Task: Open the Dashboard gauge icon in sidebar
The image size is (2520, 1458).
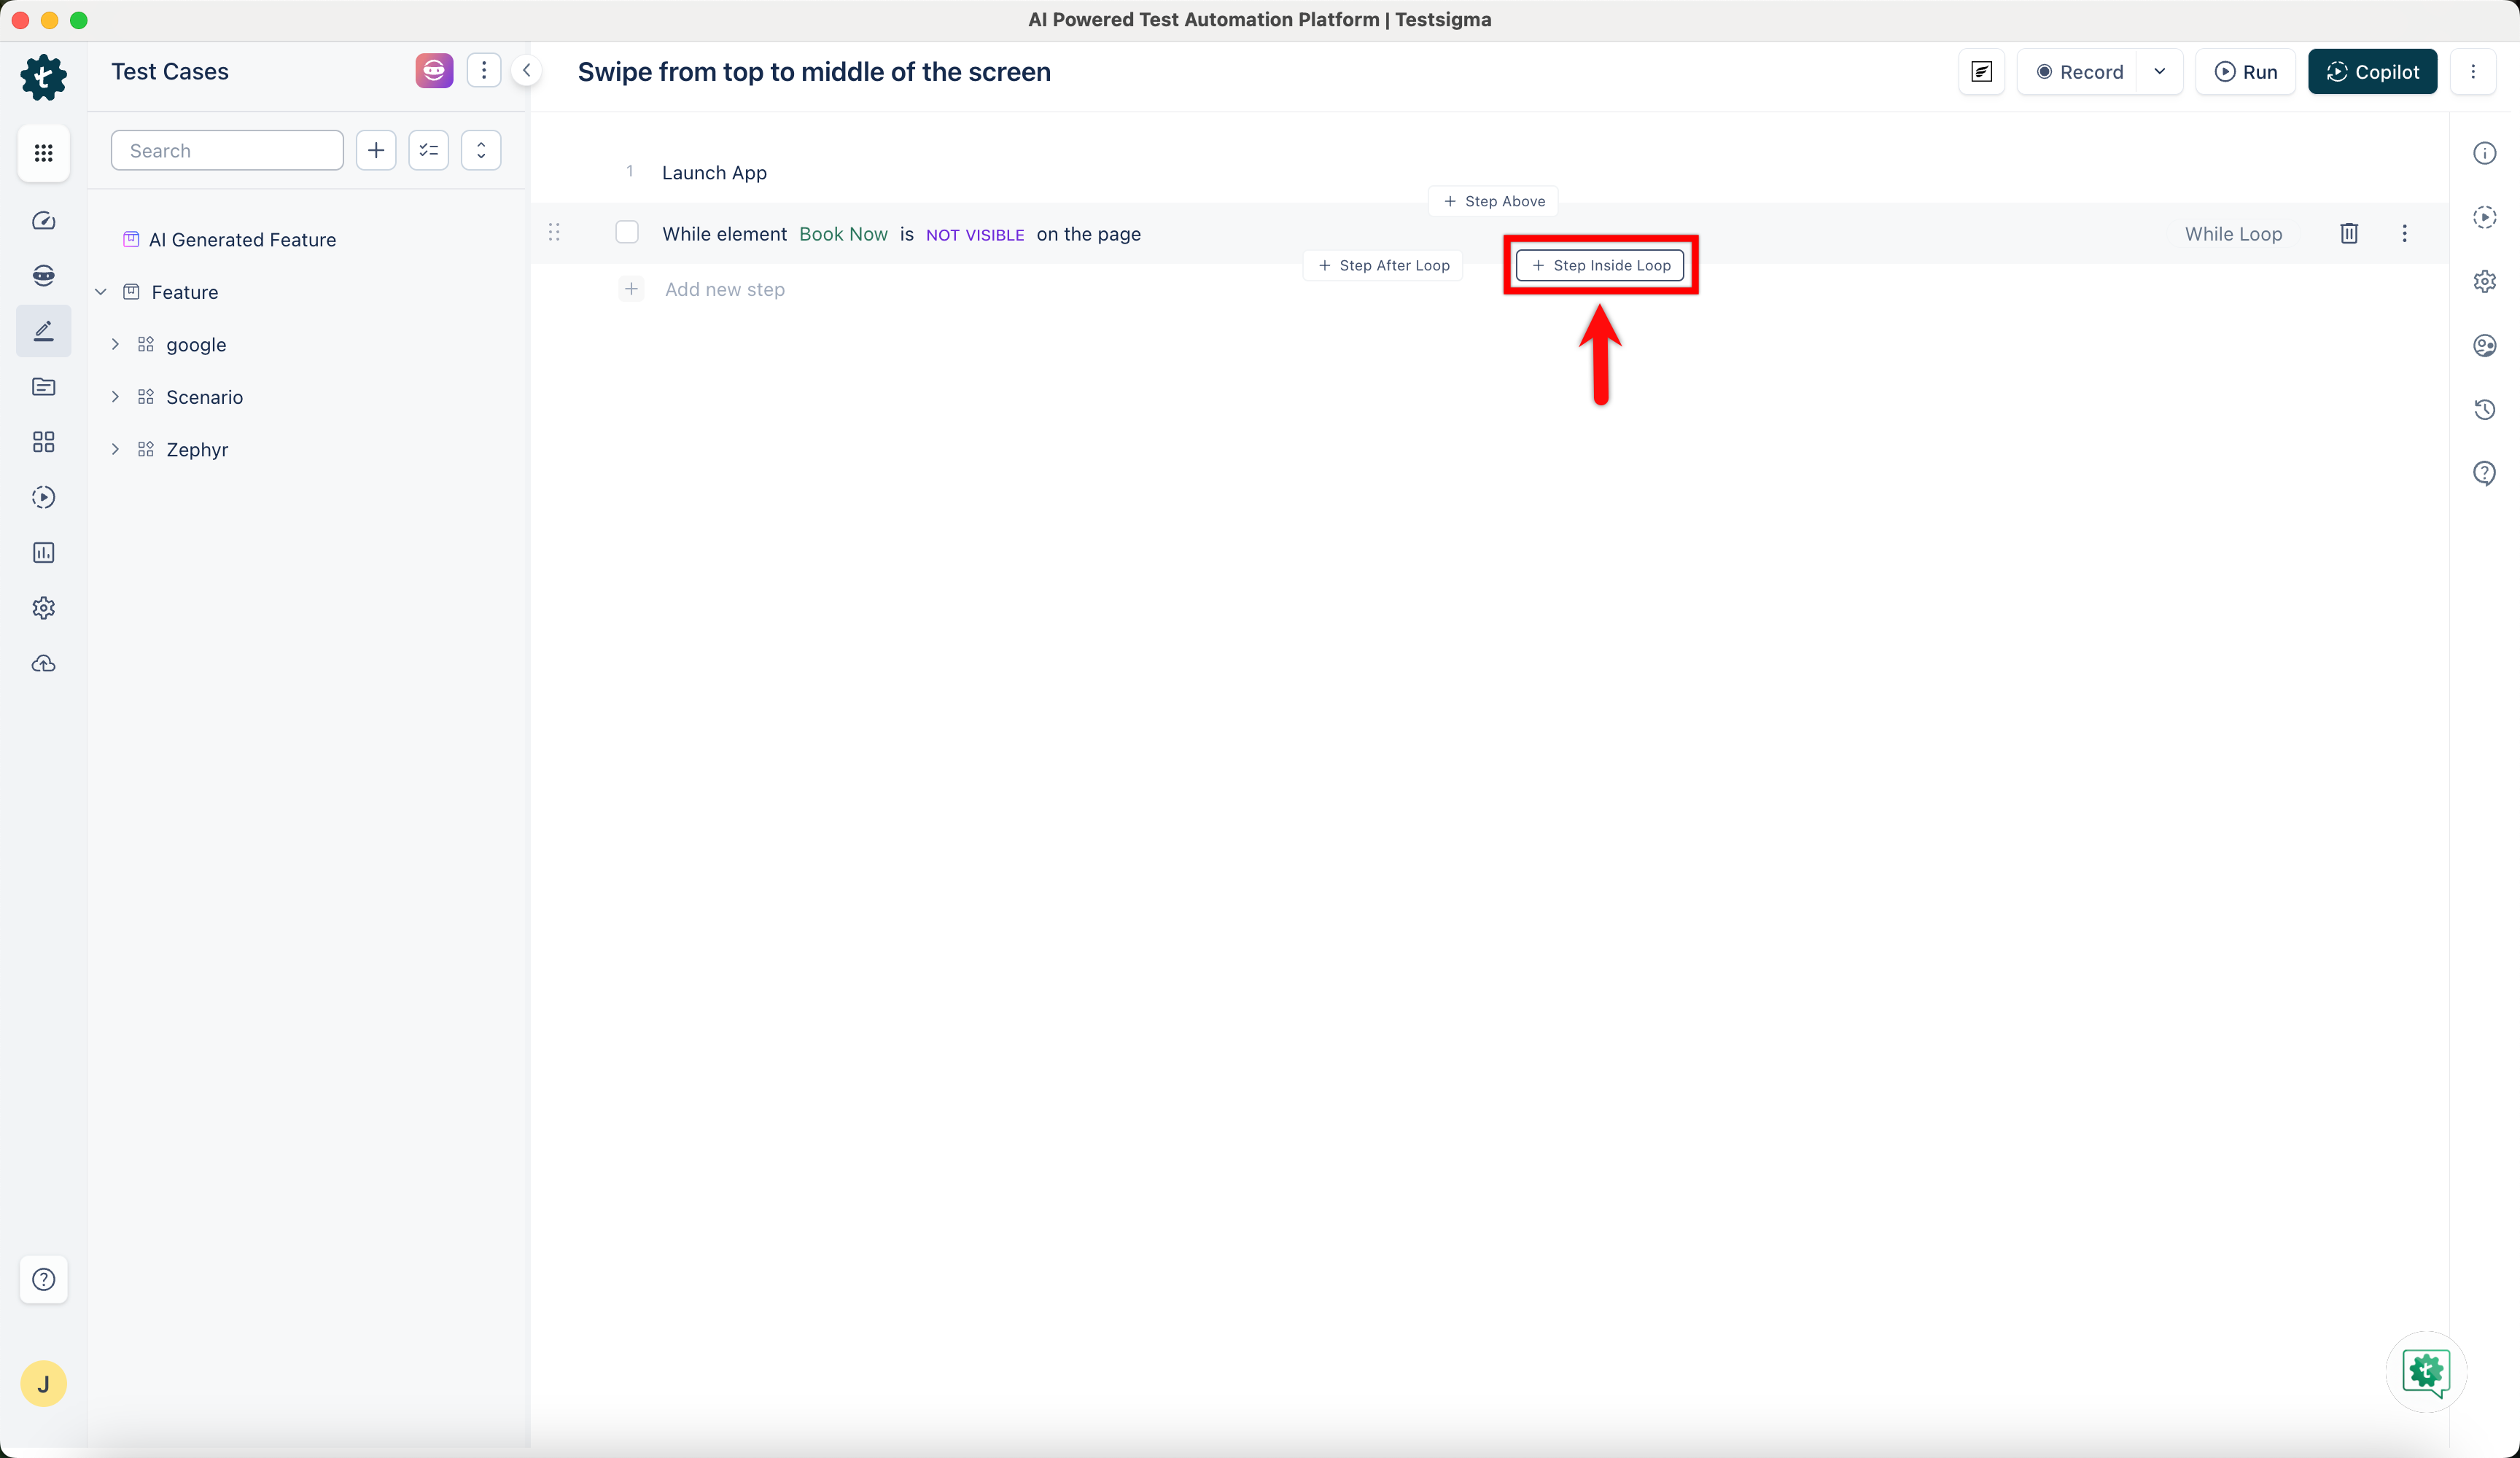Action: point(43,221)
